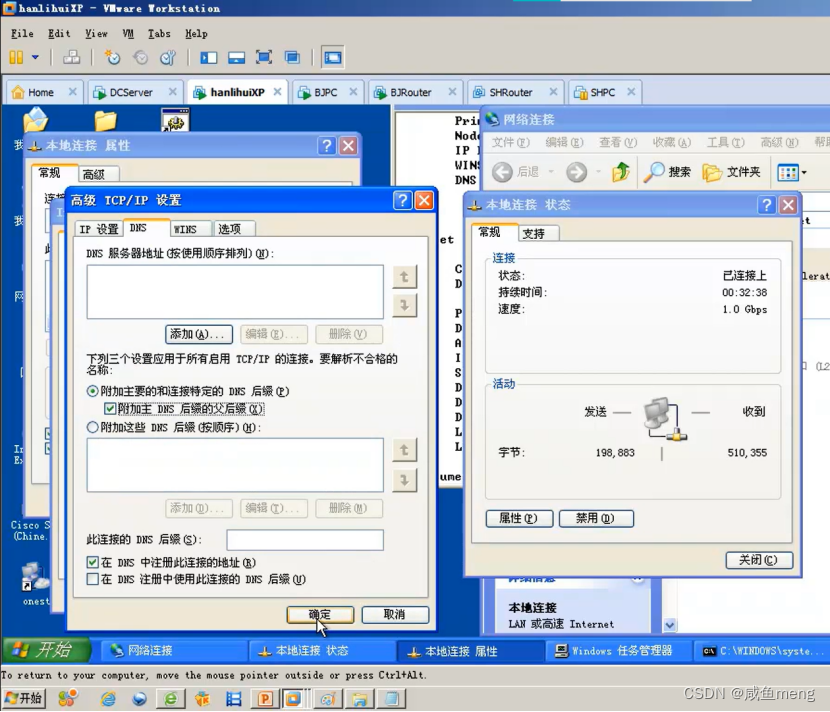This screenshot has width=830, height=712.
Task: Open 工具(T) menu in 网络连接 window
Action: coord(726,142)
